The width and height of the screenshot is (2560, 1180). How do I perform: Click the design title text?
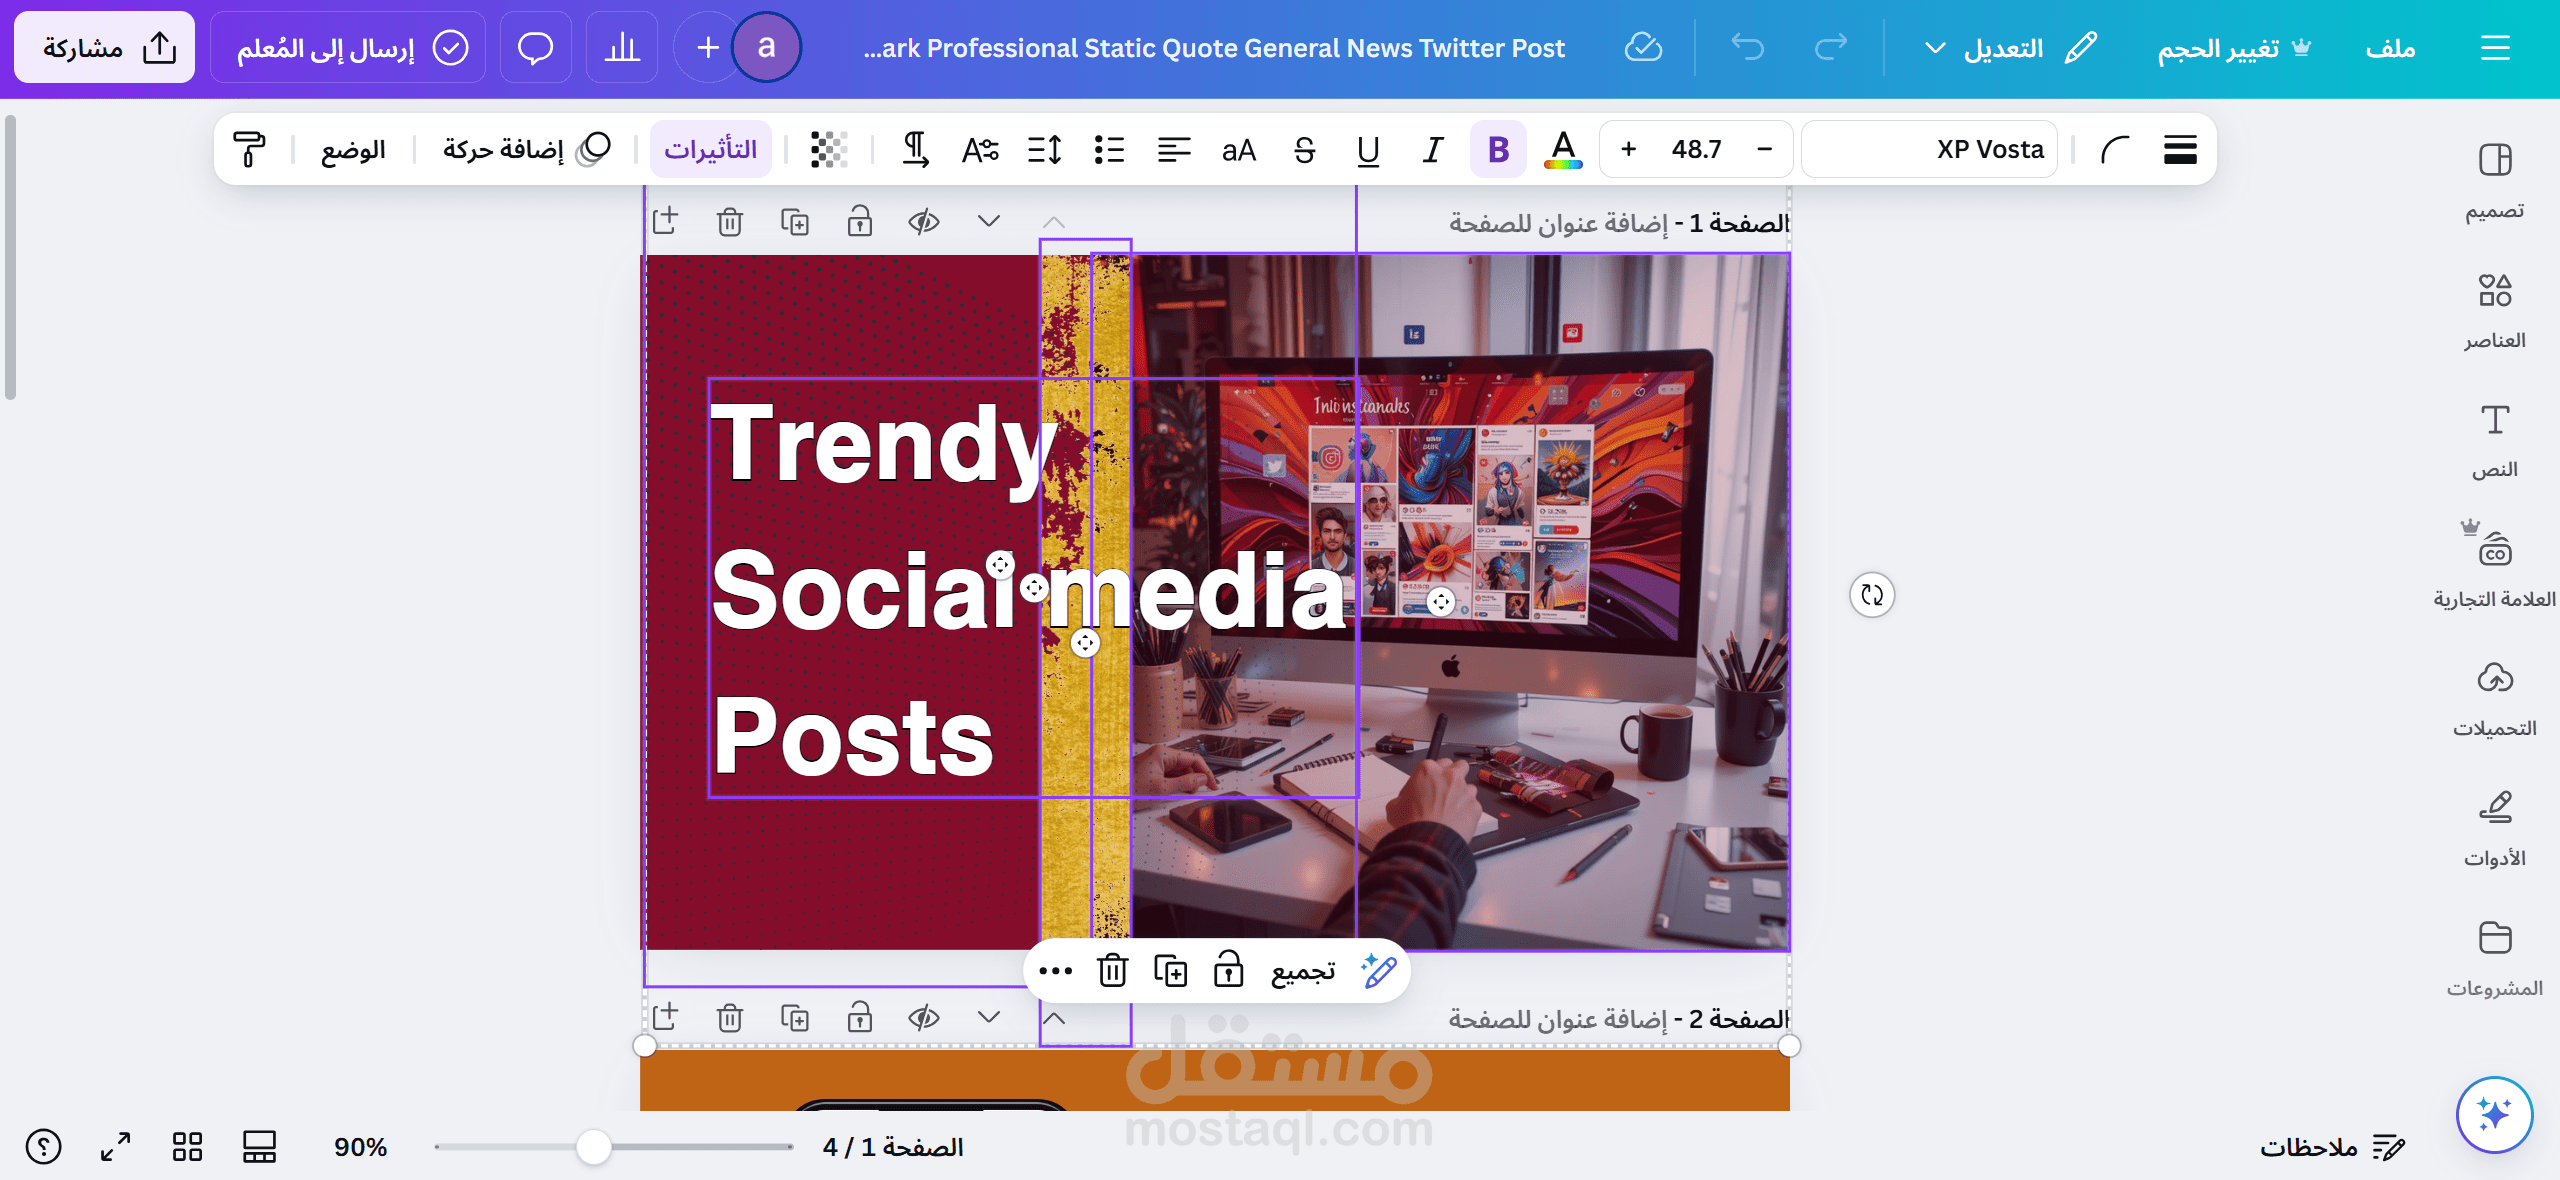point(1214,47)
